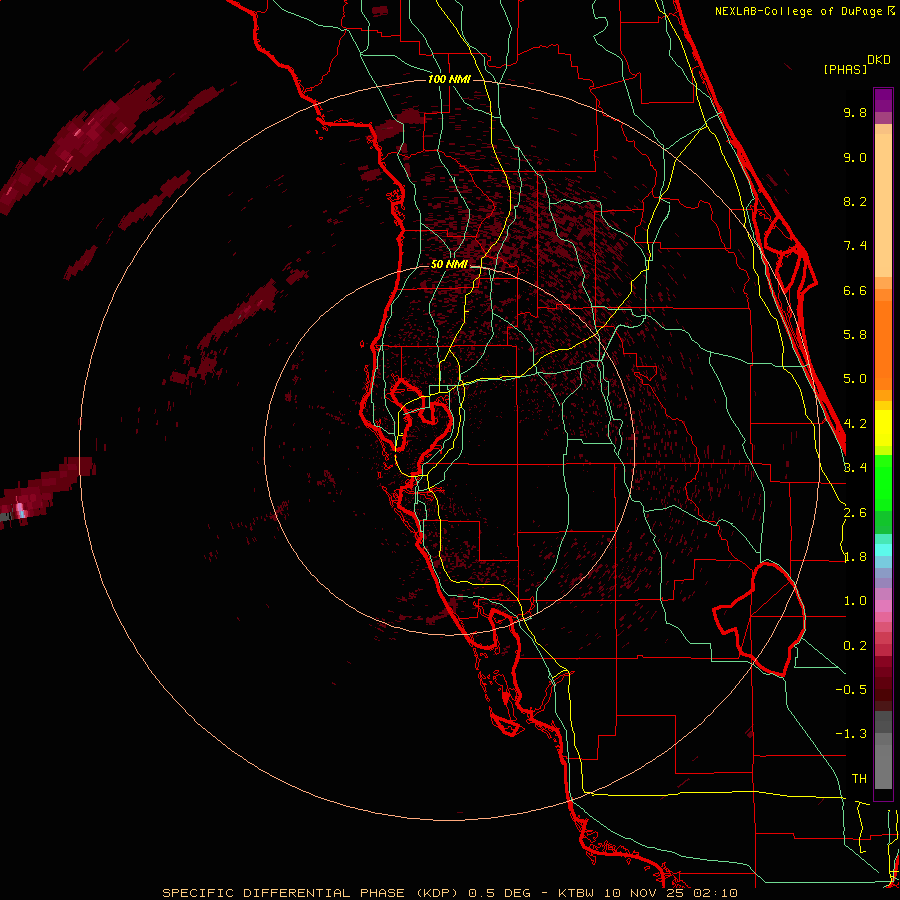This screenshot has height=900, width=900.
Task: Pick the light peach color bar segment
Action: [883, 205]
